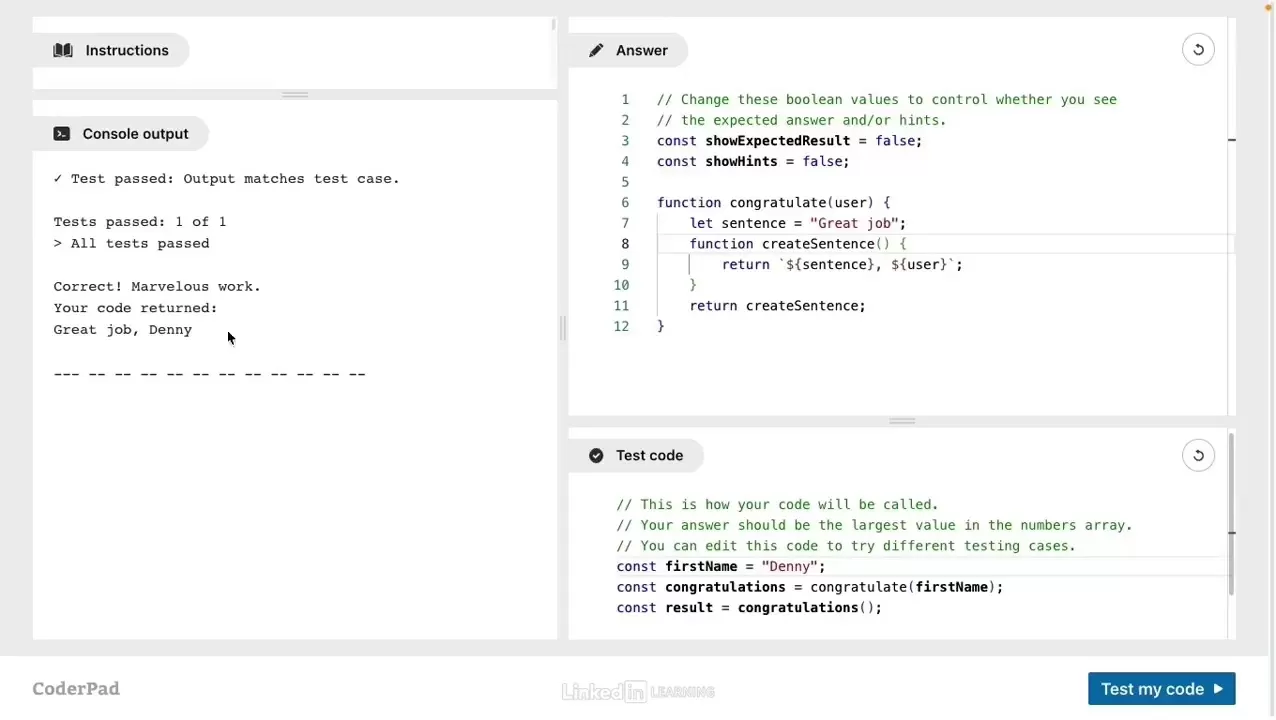Click the play arrow on Test my code
Viewport: 1276px width, 720px height.
1218,689
